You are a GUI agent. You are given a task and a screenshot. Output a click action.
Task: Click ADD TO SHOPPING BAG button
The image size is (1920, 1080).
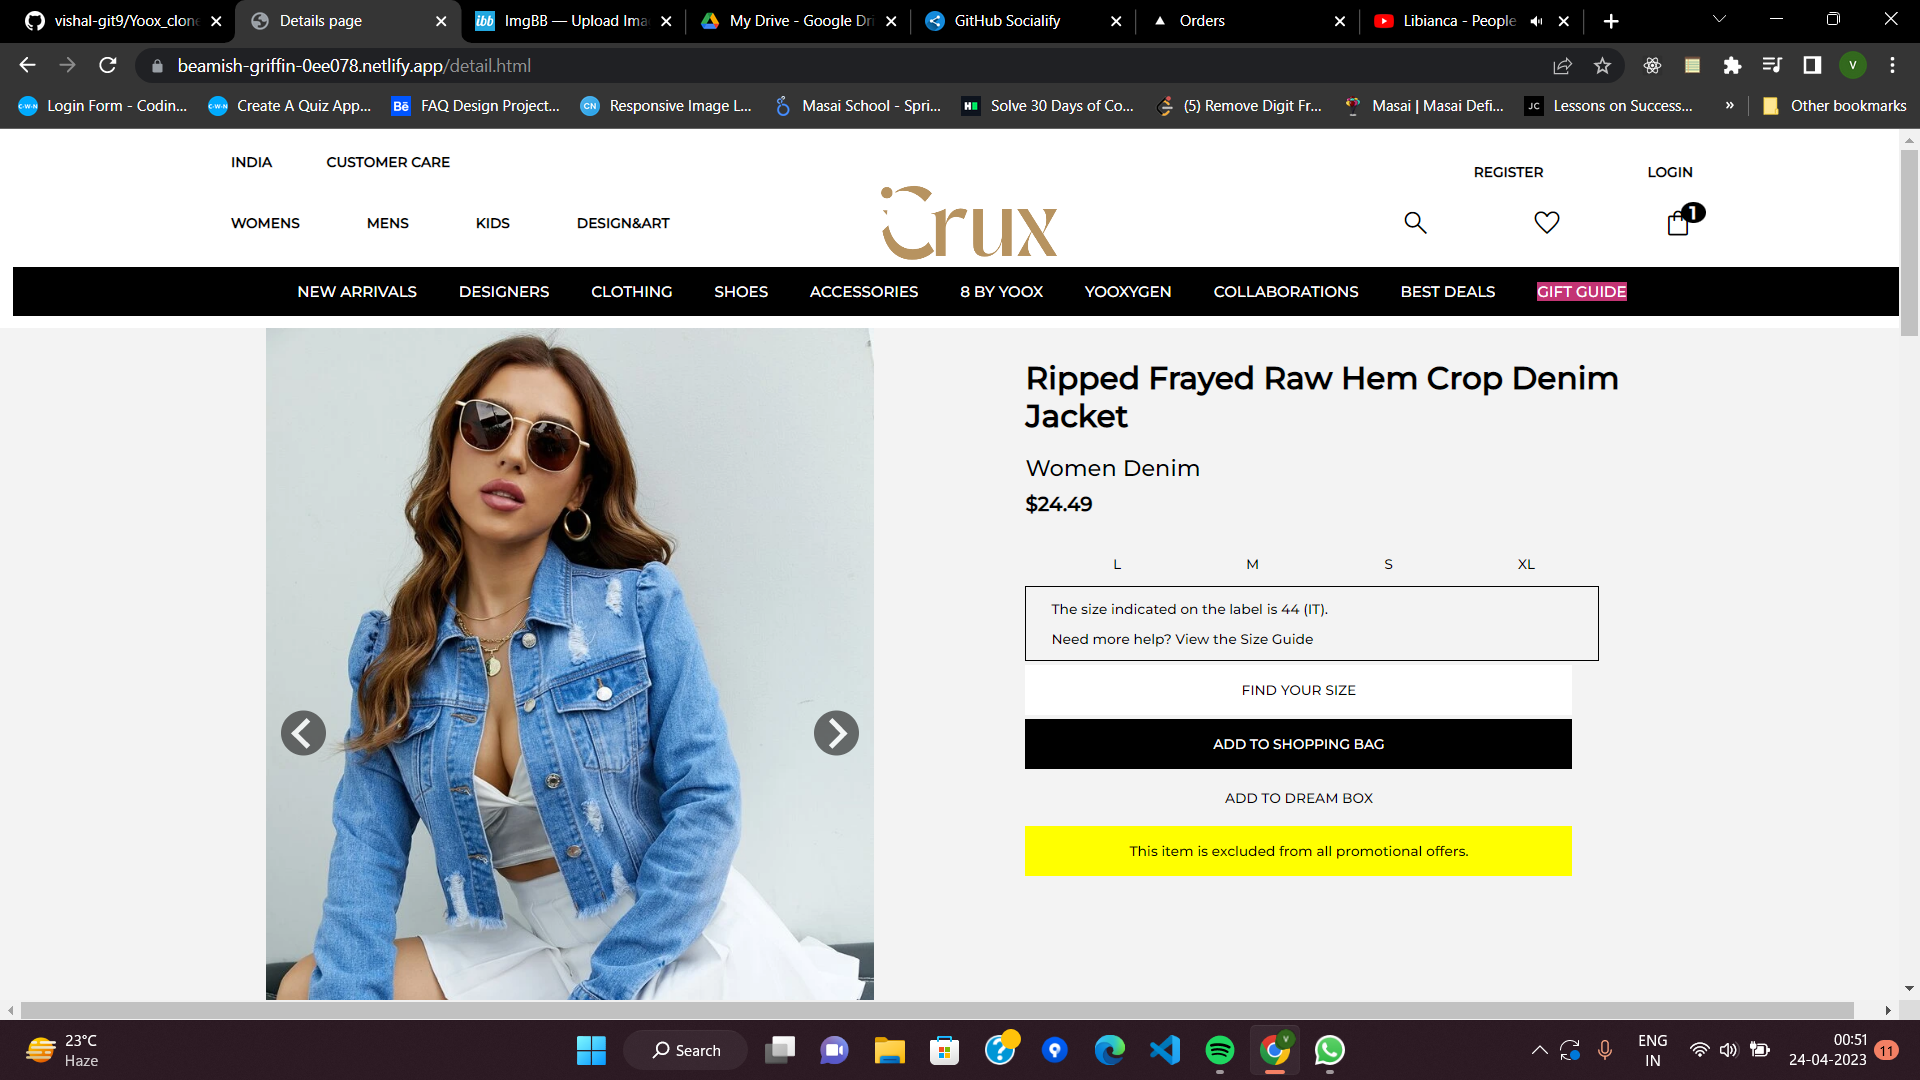1298,744
